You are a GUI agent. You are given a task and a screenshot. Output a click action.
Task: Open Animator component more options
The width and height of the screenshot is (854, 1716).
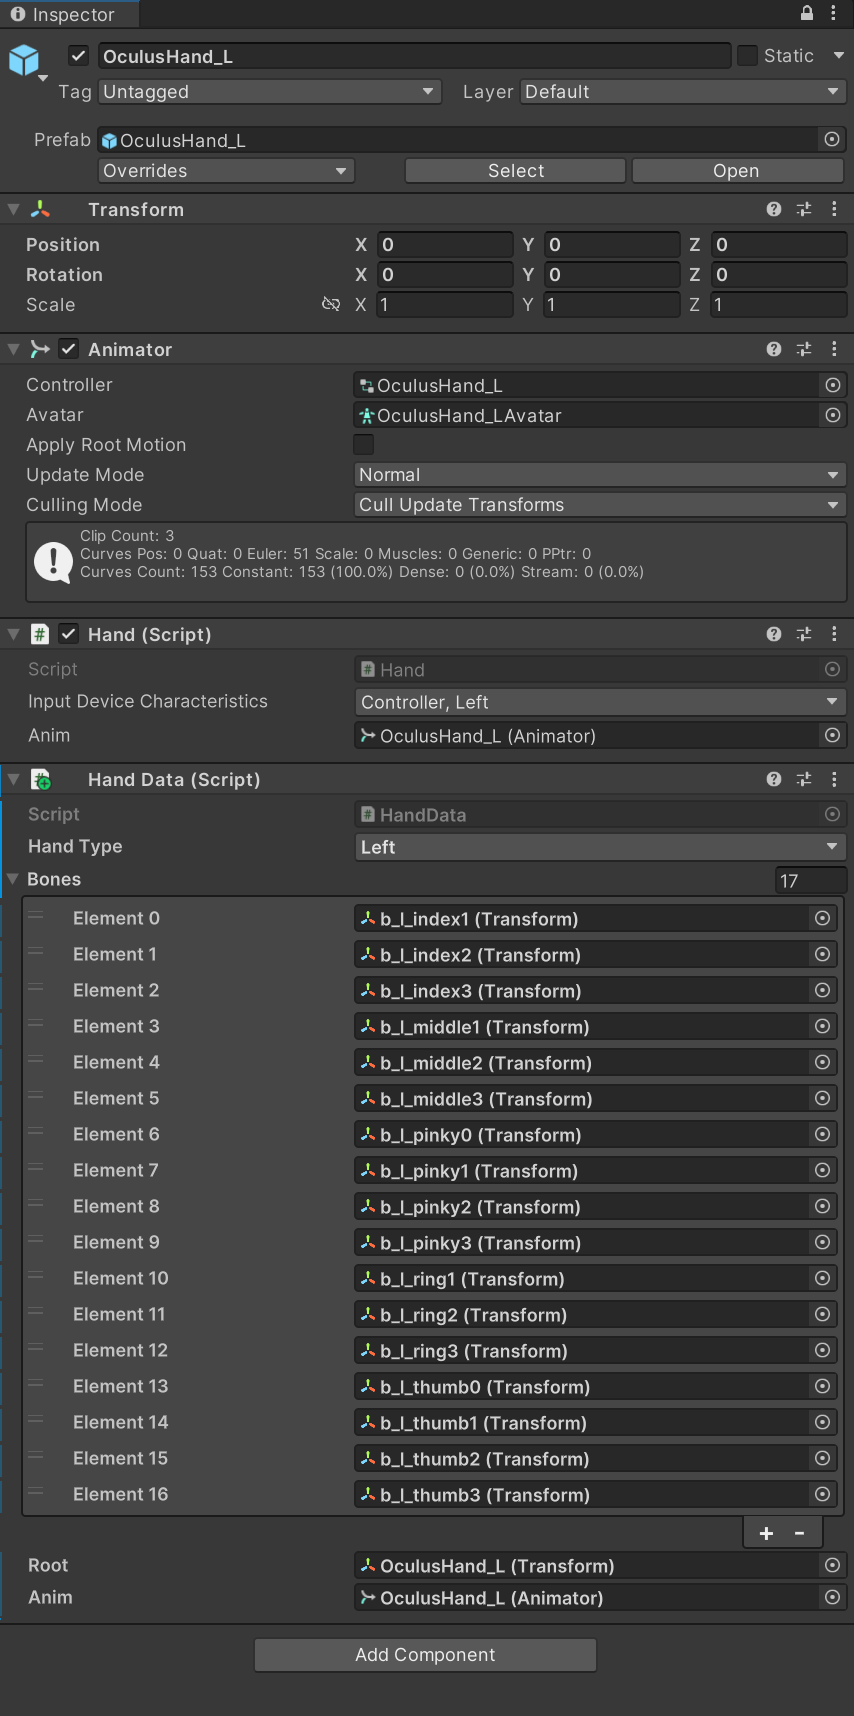click(x=834, y=349)
